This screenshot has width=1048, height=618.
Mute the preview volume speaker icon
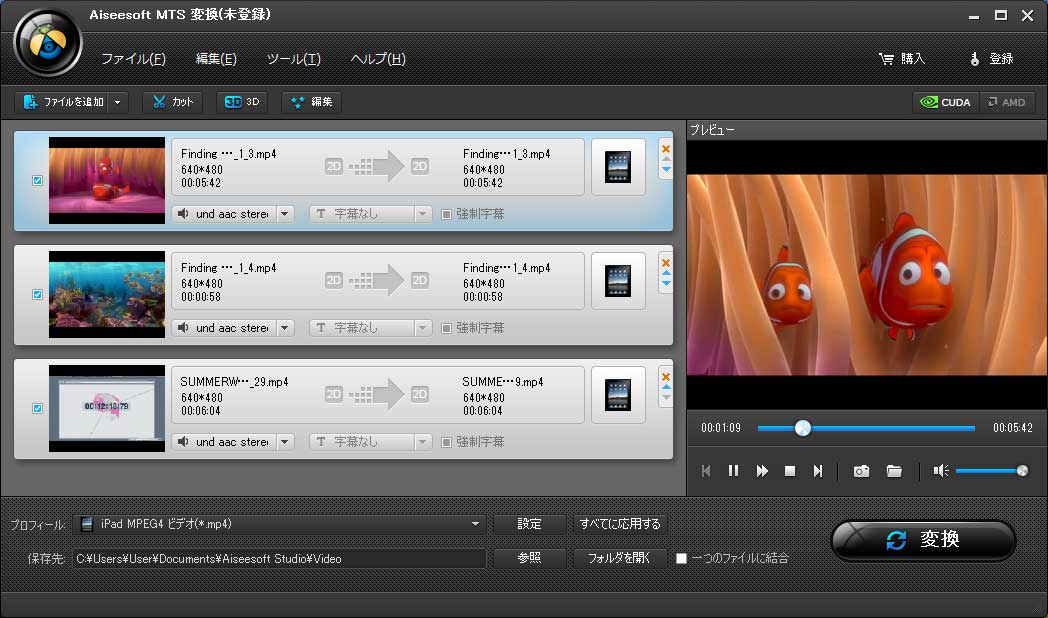[x=941, y=471]
